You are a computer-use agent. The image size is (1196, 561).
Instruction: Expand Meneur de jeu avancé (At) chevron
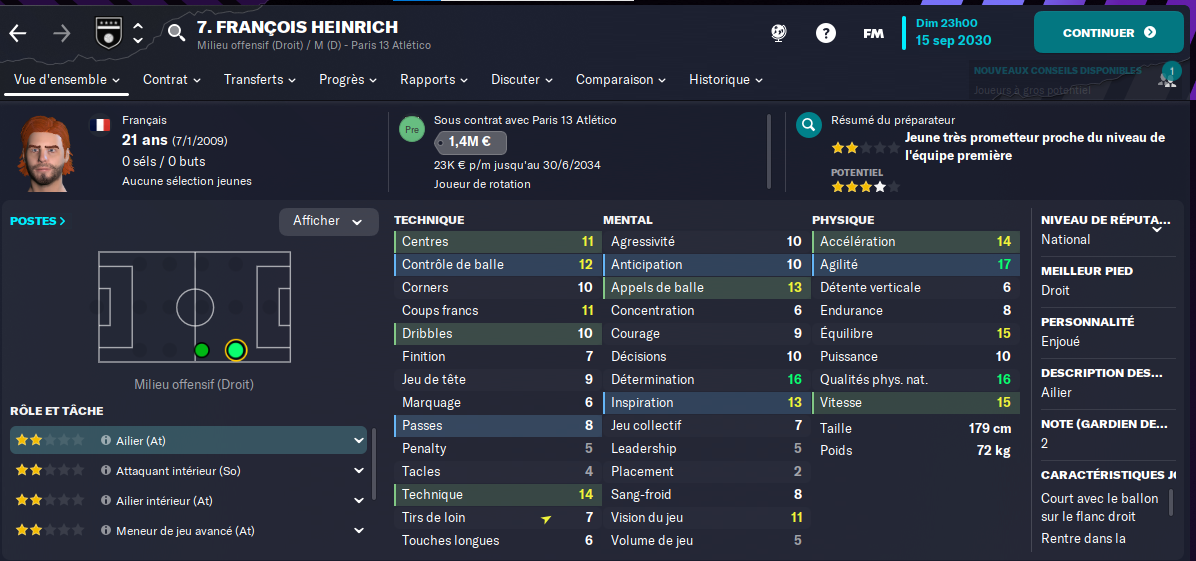[x=358, y=530]
